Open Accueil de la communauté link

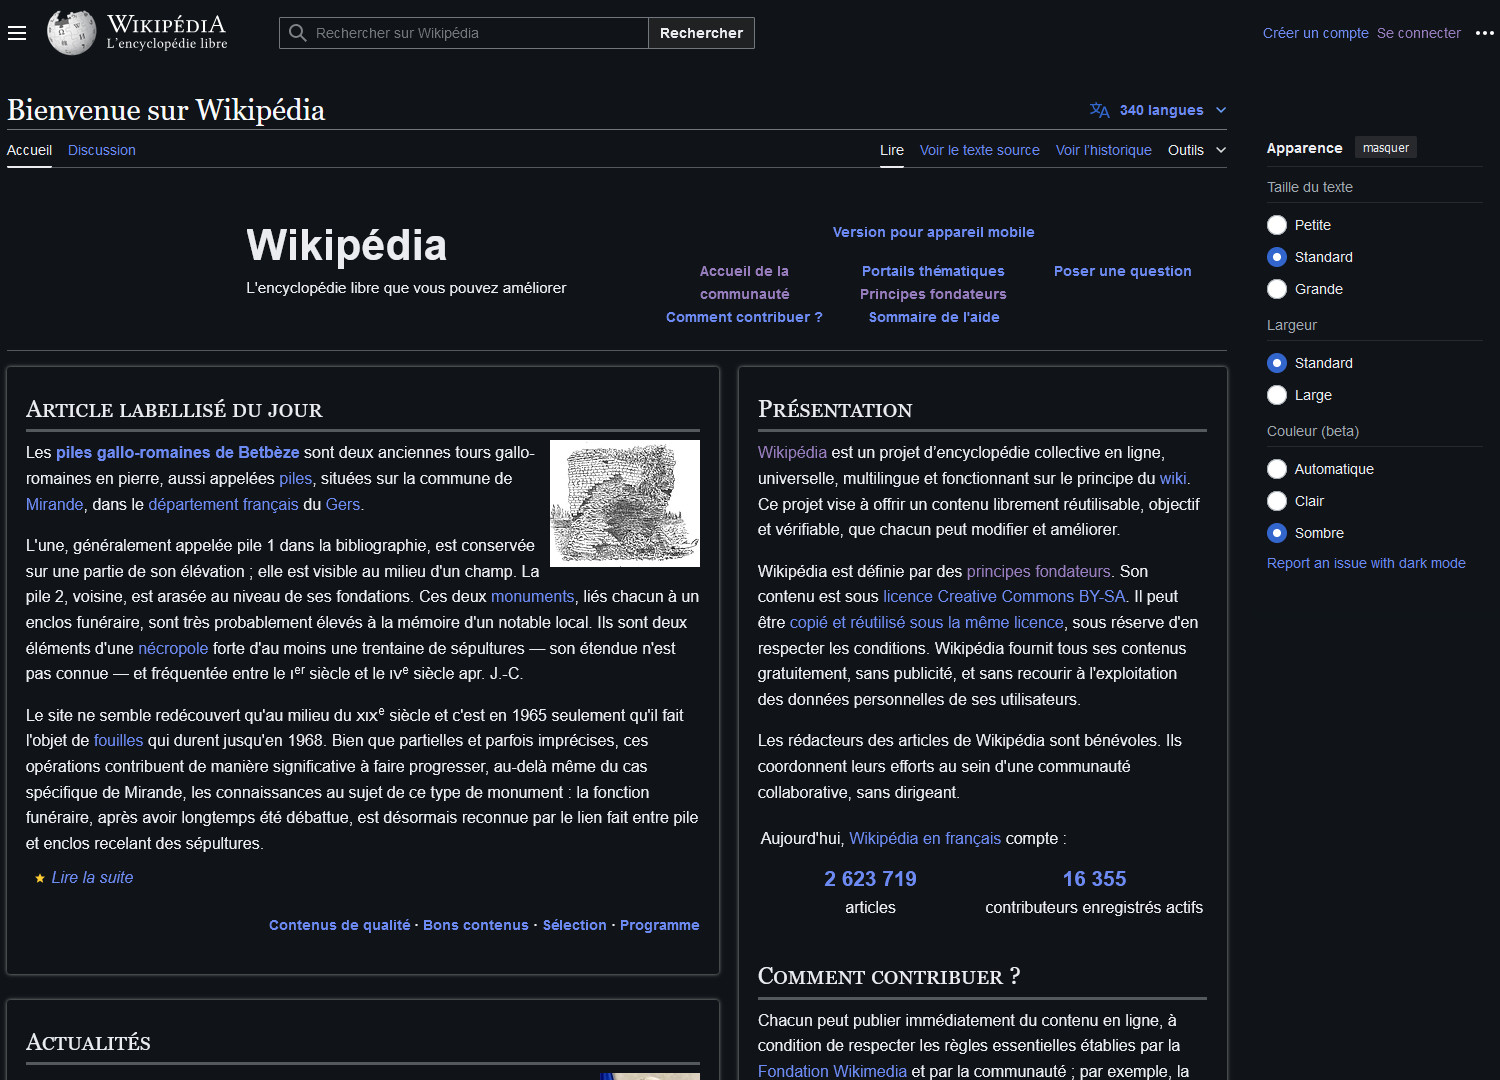point(745,283)
